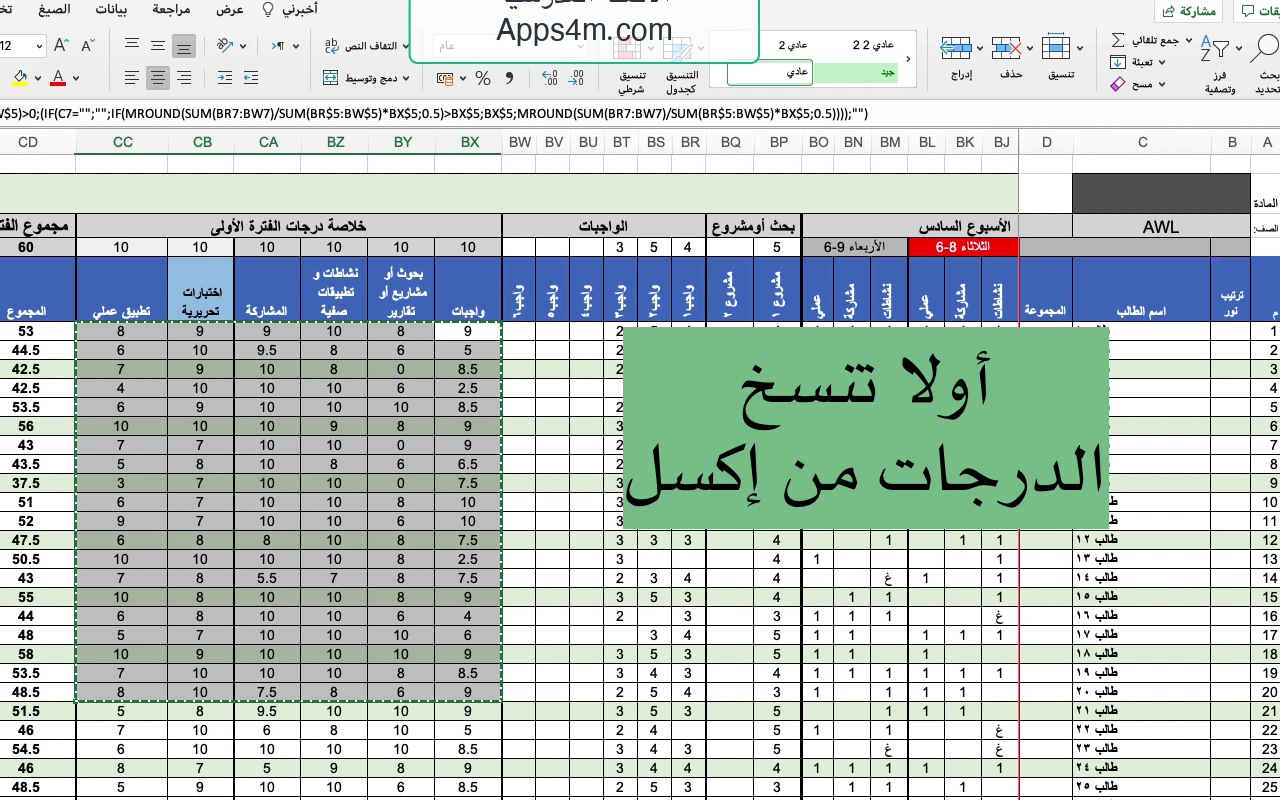Screen dimensions: 1280x800
Task: Click student name cell طالب ١٧
Action: point(1142,635)
